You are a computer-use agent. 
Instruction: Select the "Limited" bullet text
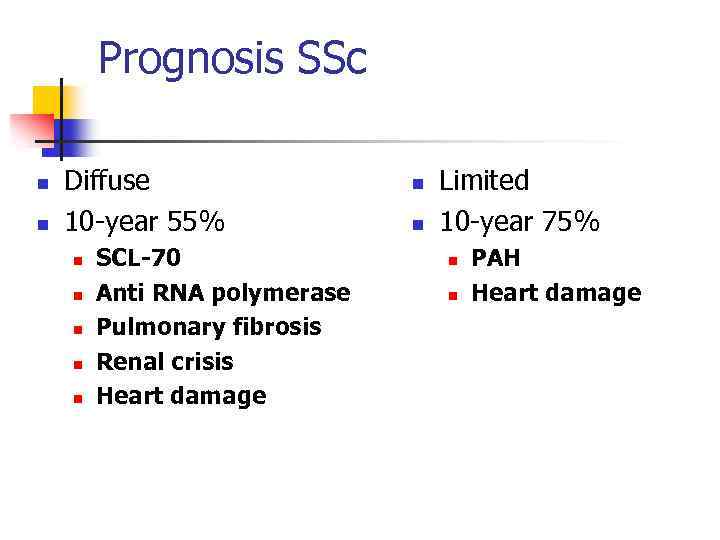click(484, 181)
